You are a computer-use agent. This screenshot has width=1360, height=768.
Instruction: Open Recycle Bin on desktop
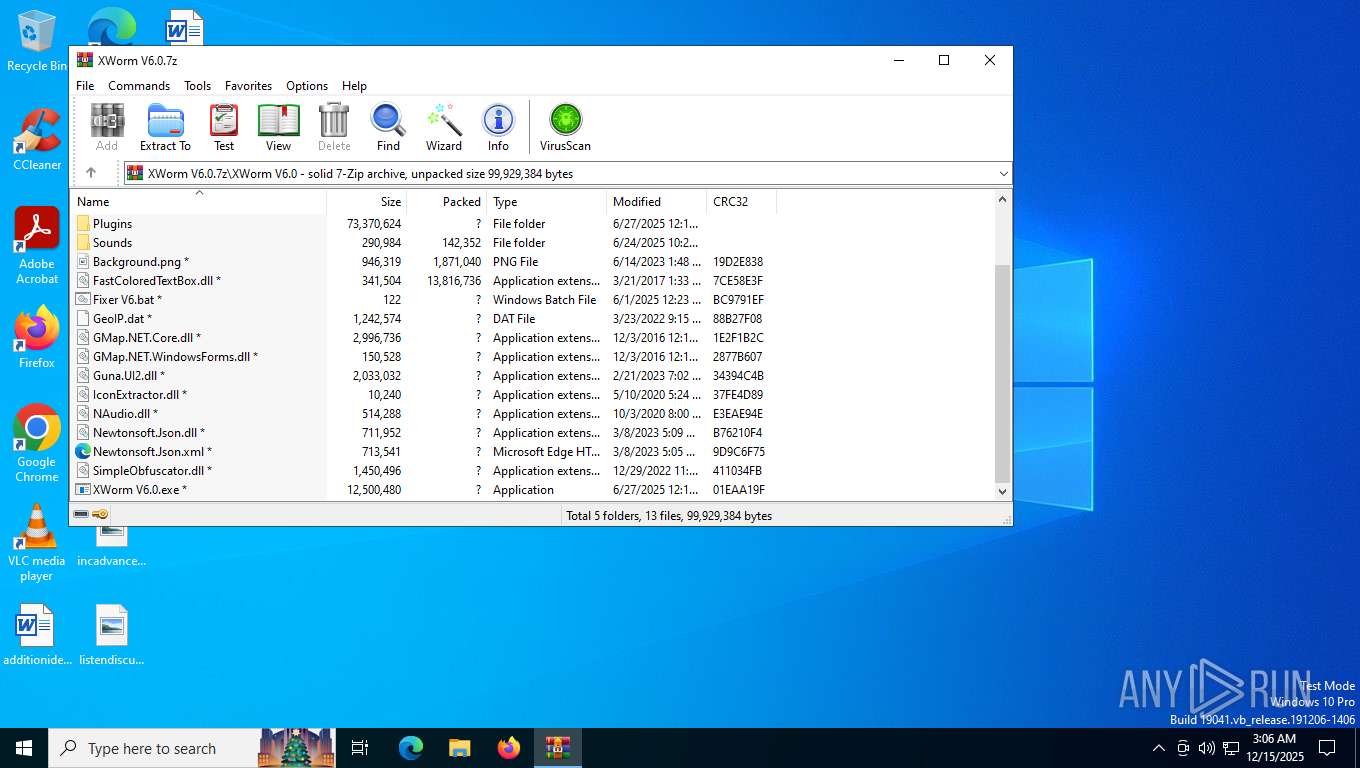pos(36,42)
